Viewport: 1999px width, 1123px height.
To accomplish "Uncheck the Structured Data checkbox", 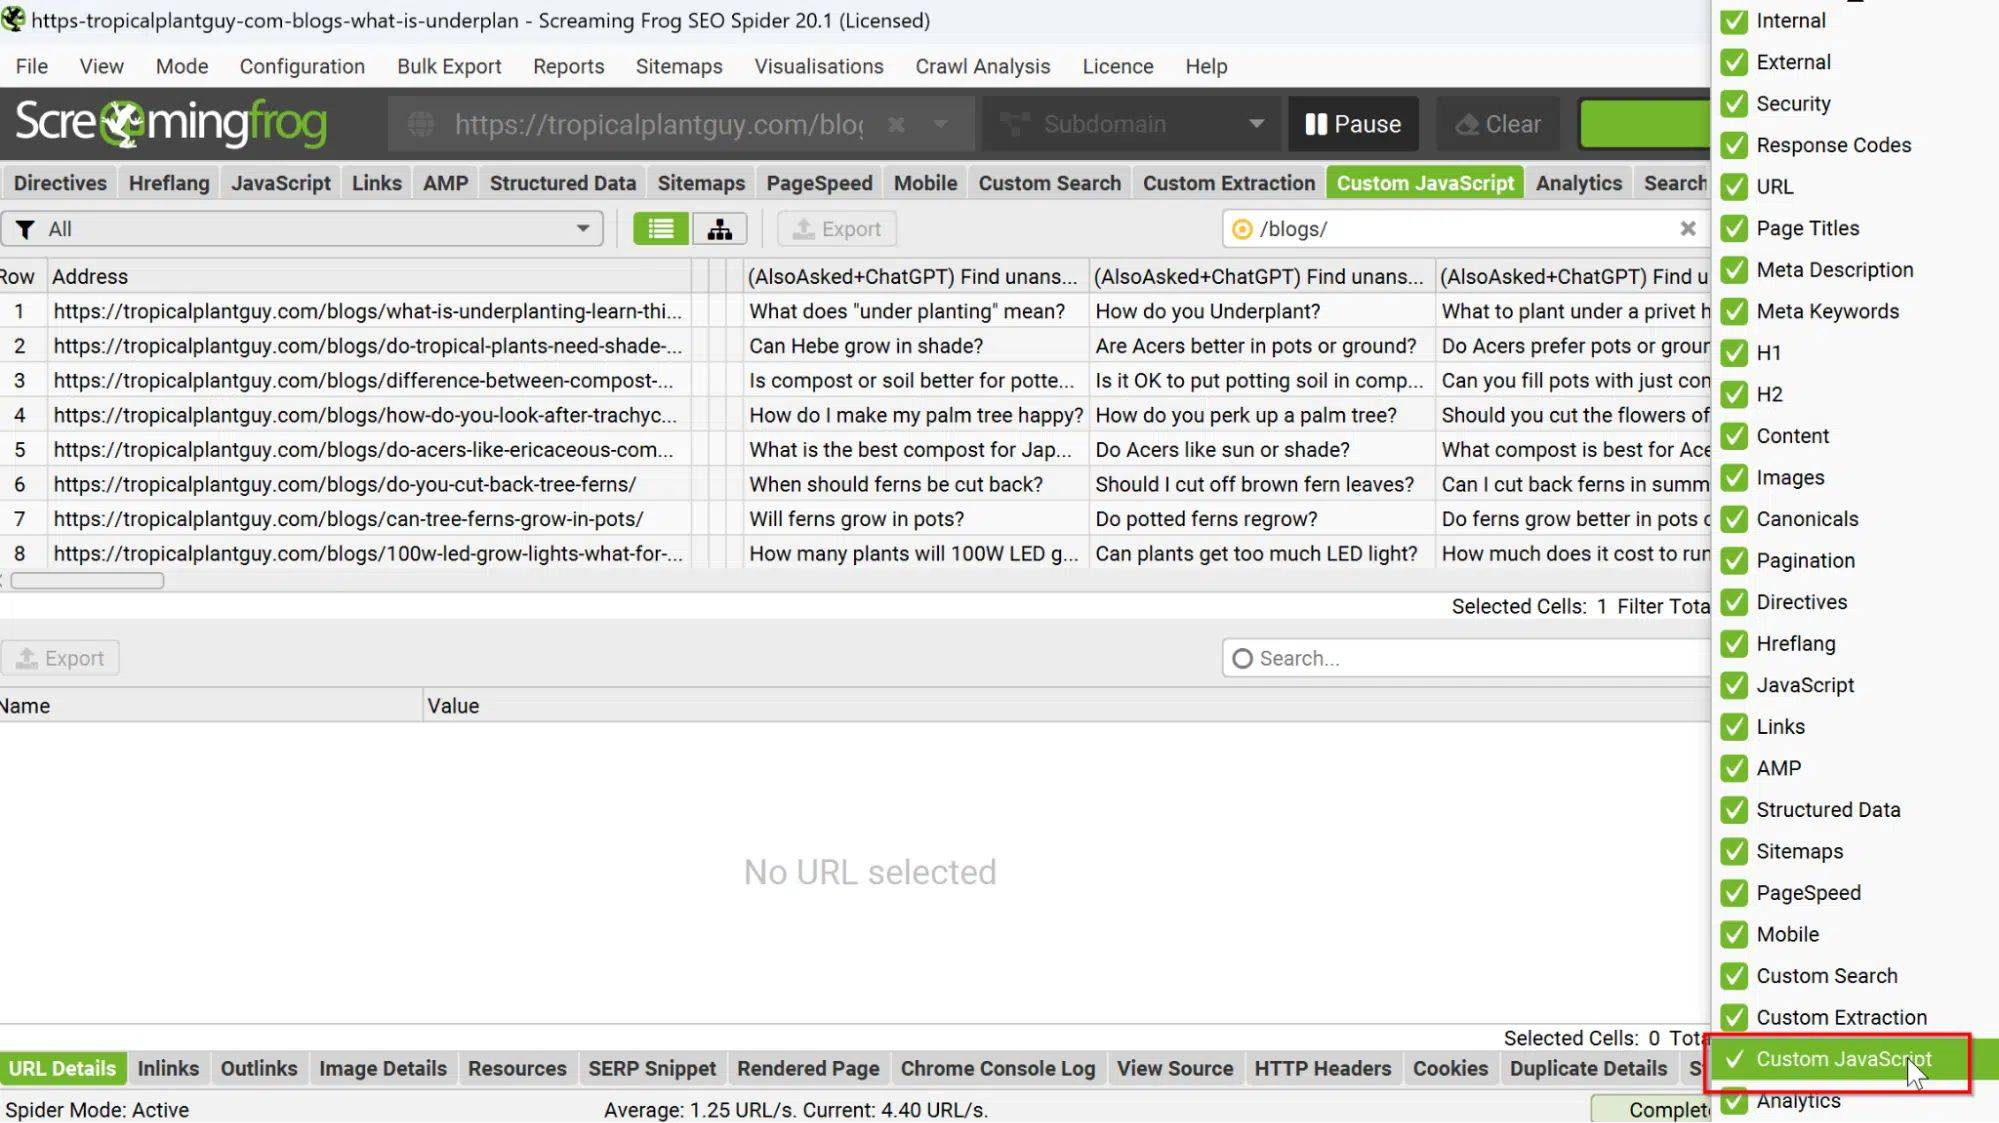I will 1734,810.
